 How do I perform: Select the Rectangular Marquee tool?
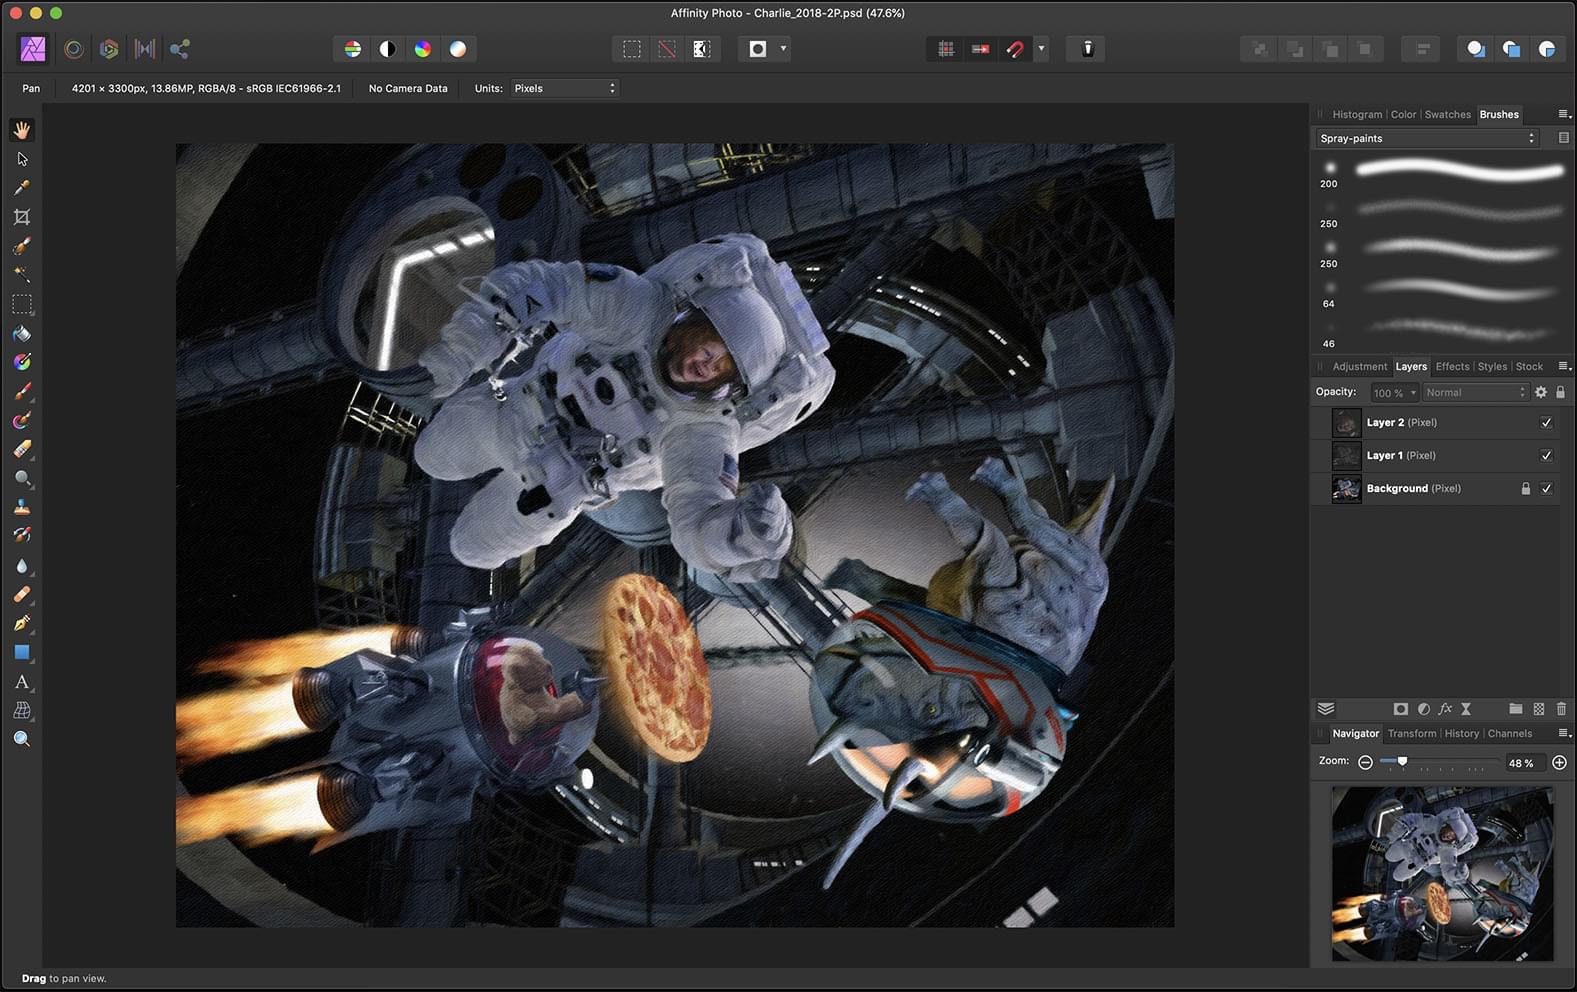tap(22, 304)
